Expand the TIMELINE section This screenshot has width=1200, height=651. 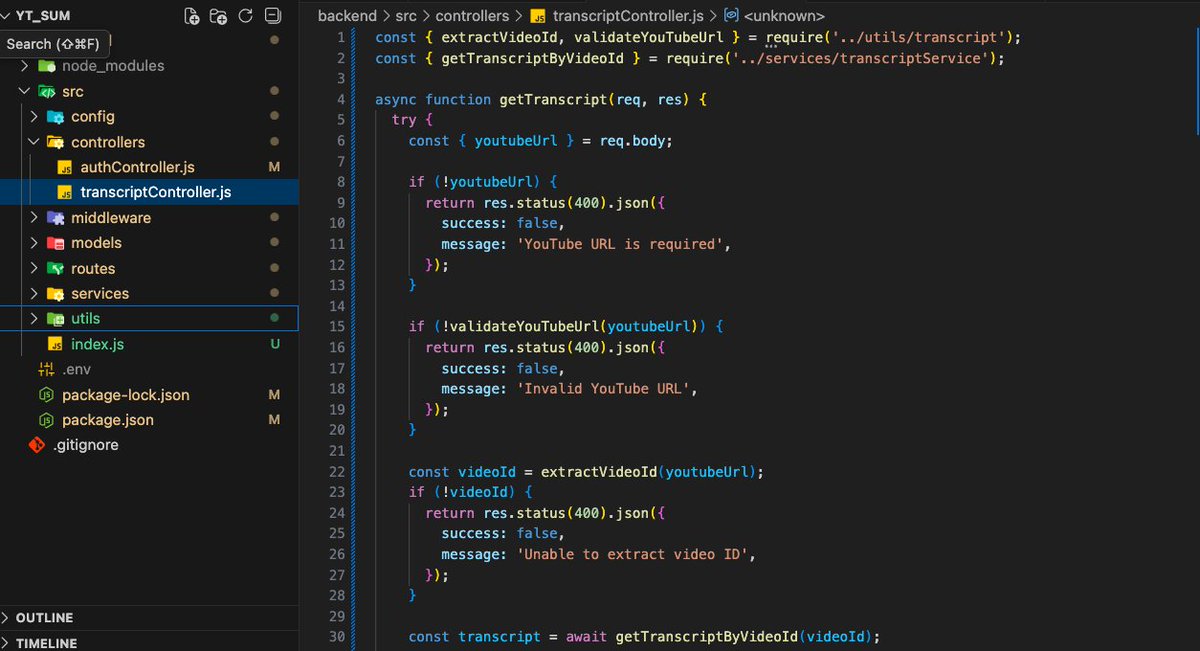pyautogui.click(x=7, y=643)
